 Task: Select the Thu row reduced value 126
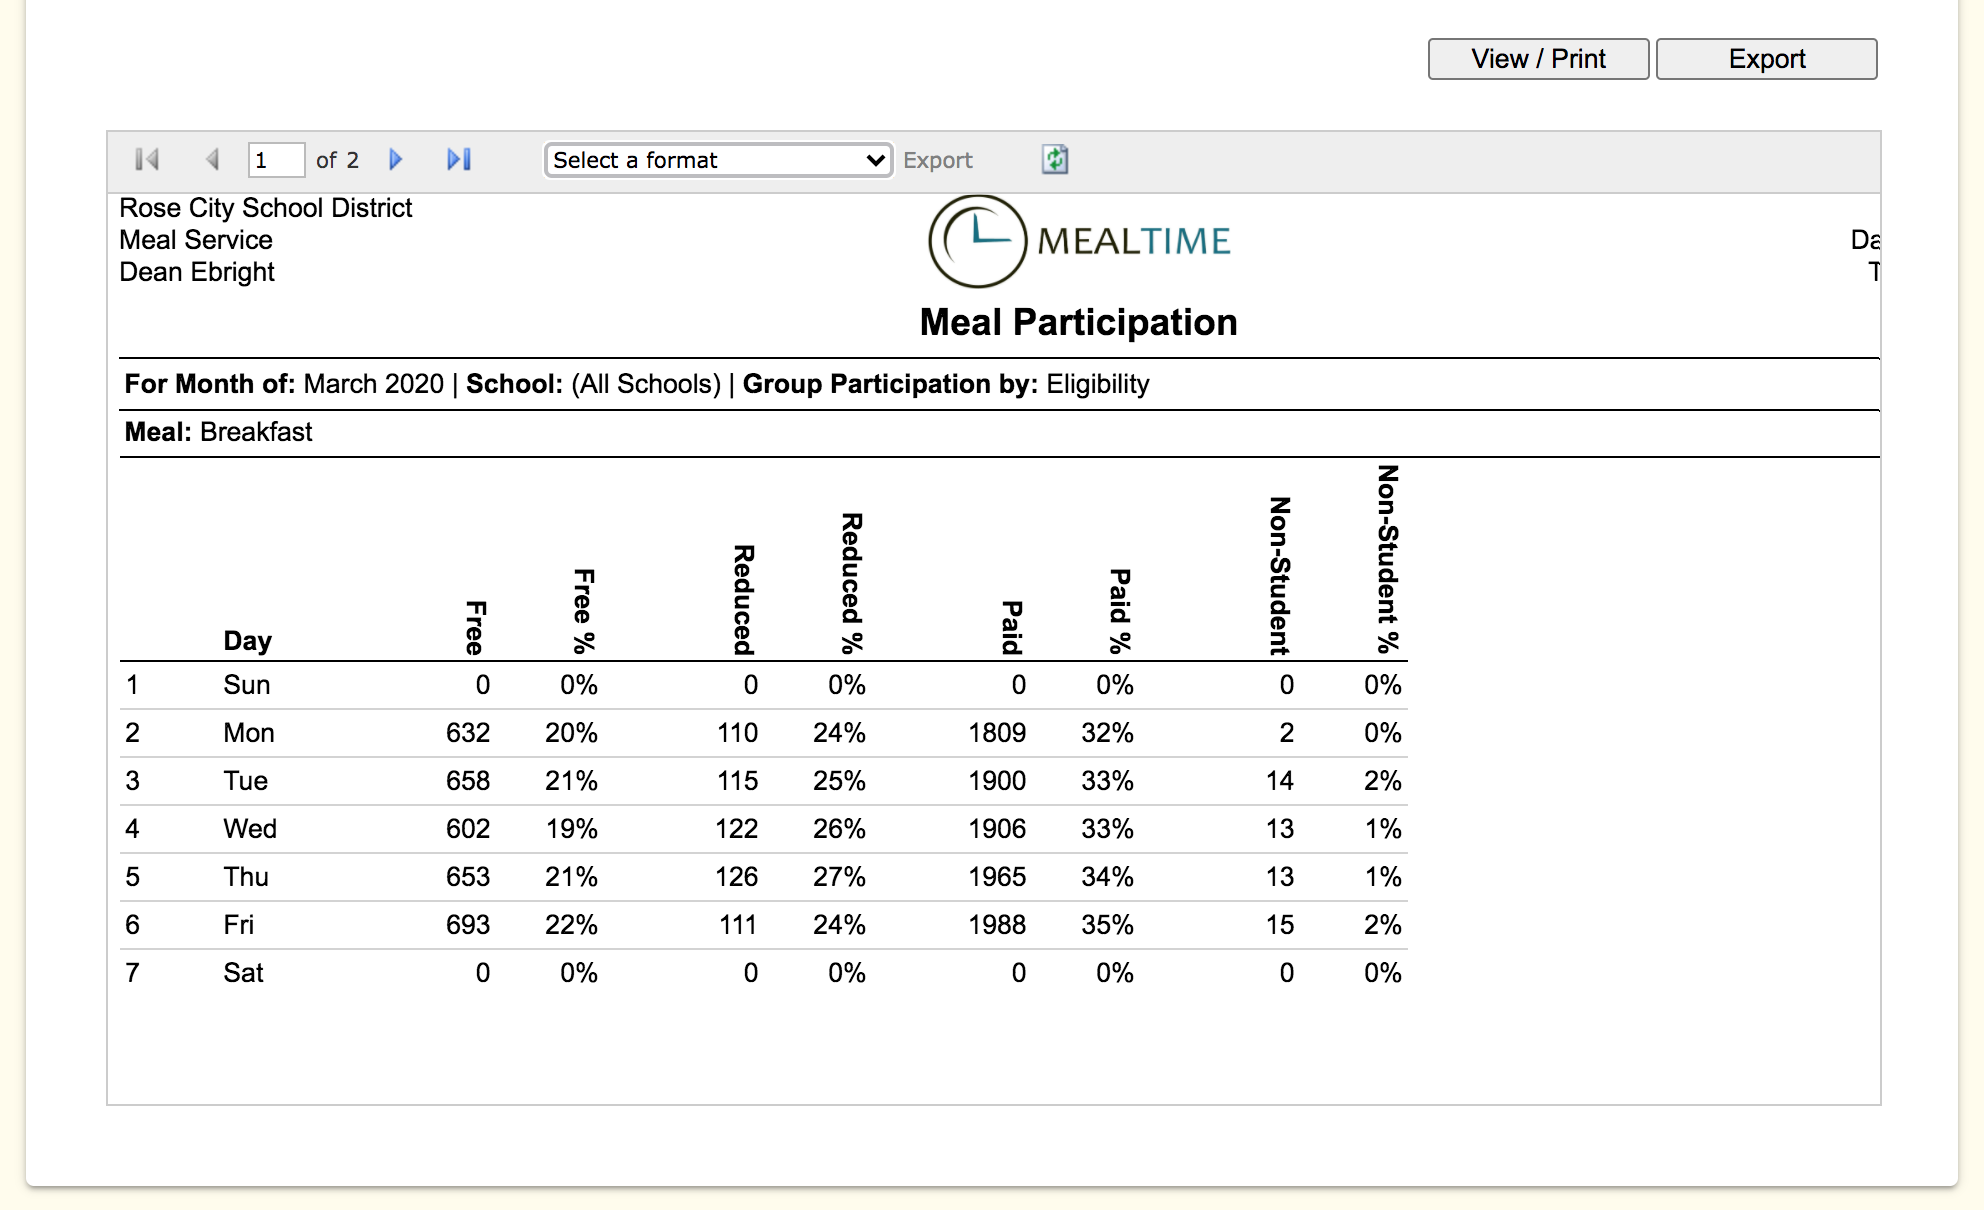tap(736, 877)
